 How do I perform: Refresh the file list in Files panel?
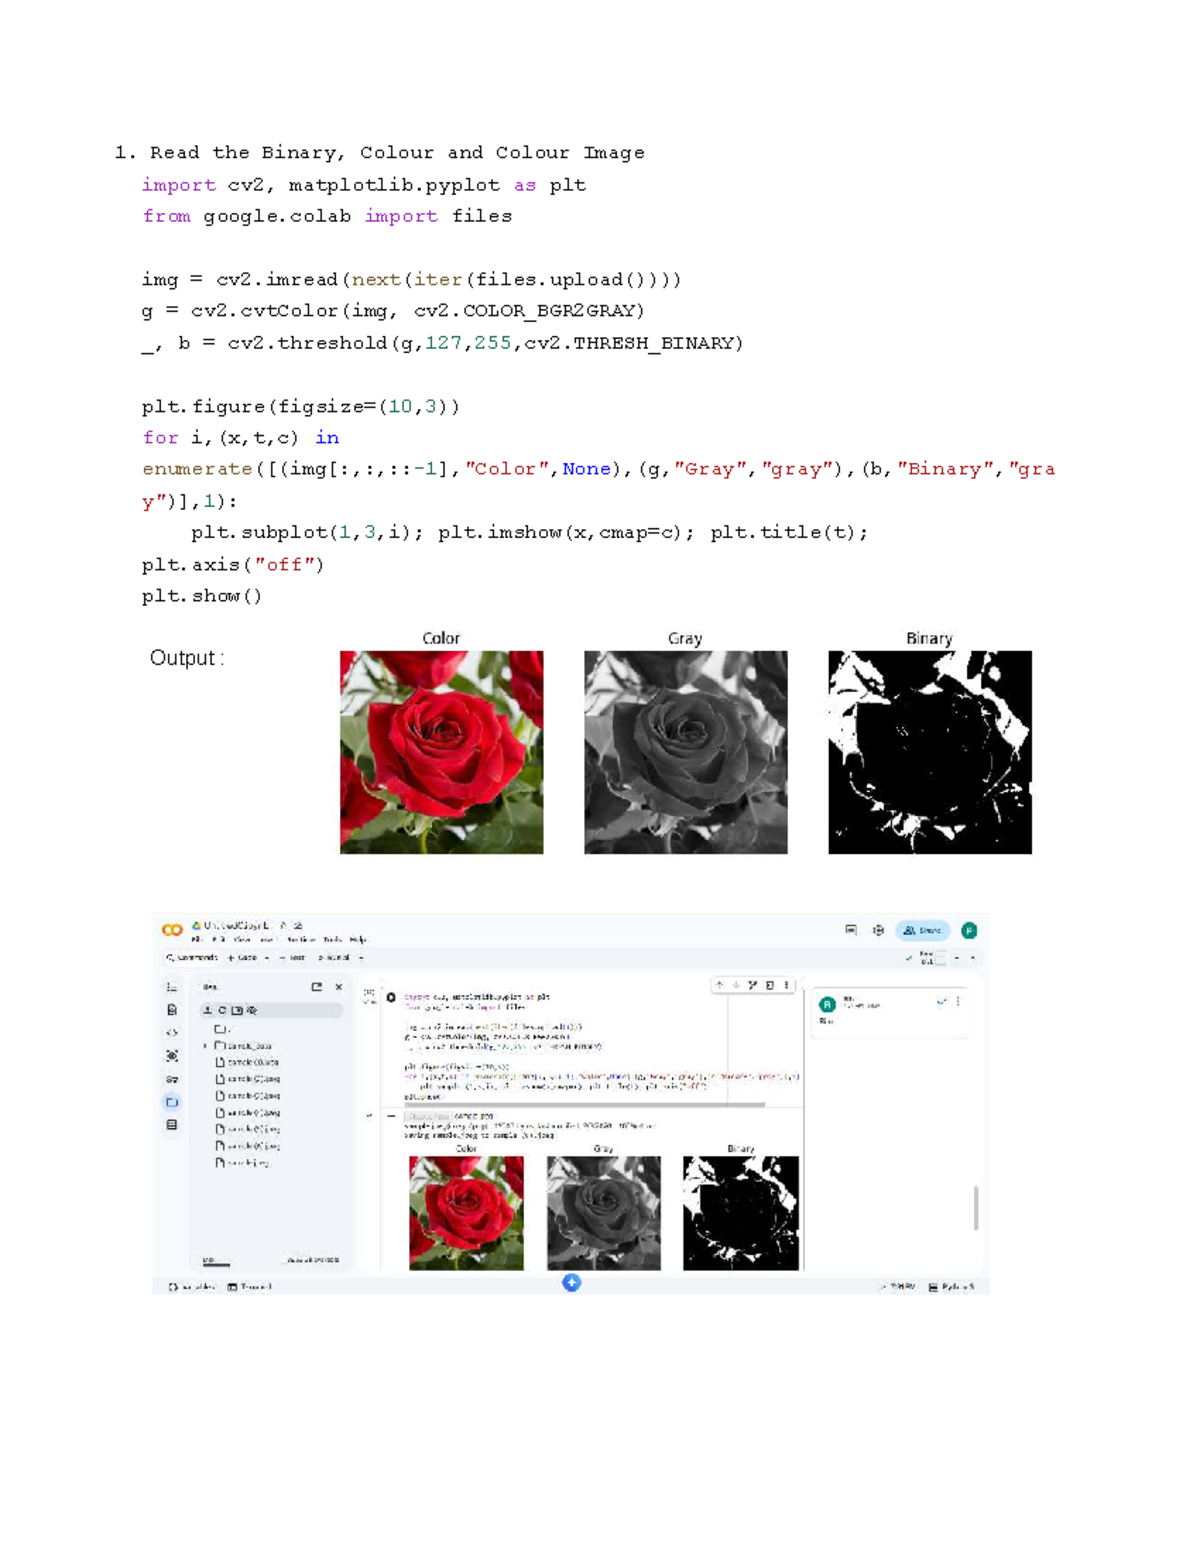pyautogui.click(x=222, y=1010)
